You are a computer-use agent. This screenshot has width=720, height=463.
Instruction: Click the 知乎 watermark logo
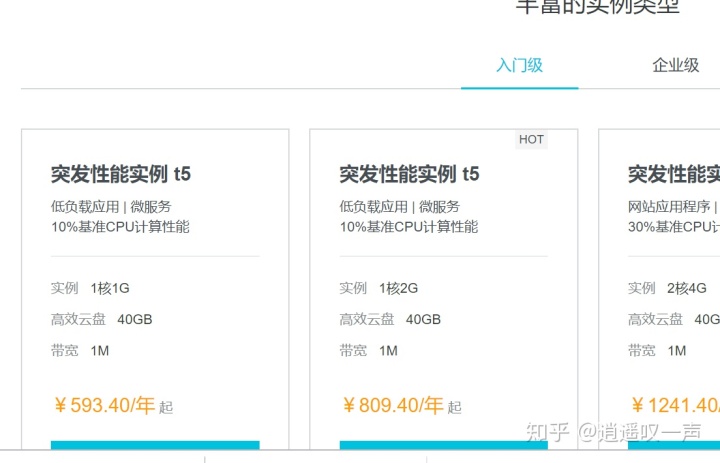tap(548, 432)
